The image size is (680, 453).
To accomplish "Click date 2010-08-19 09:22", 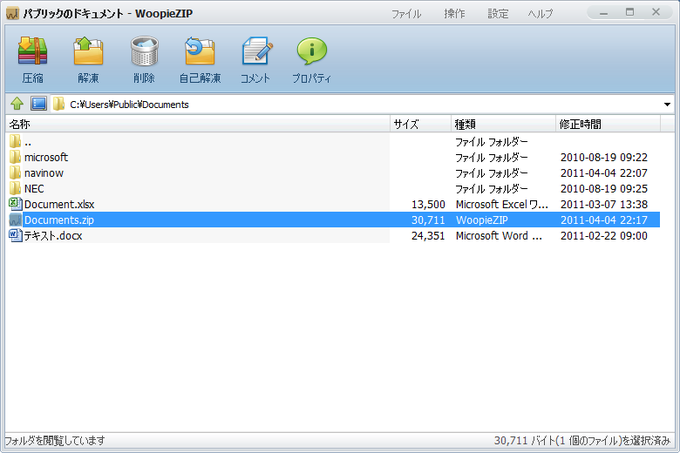I will click(604, 157).
